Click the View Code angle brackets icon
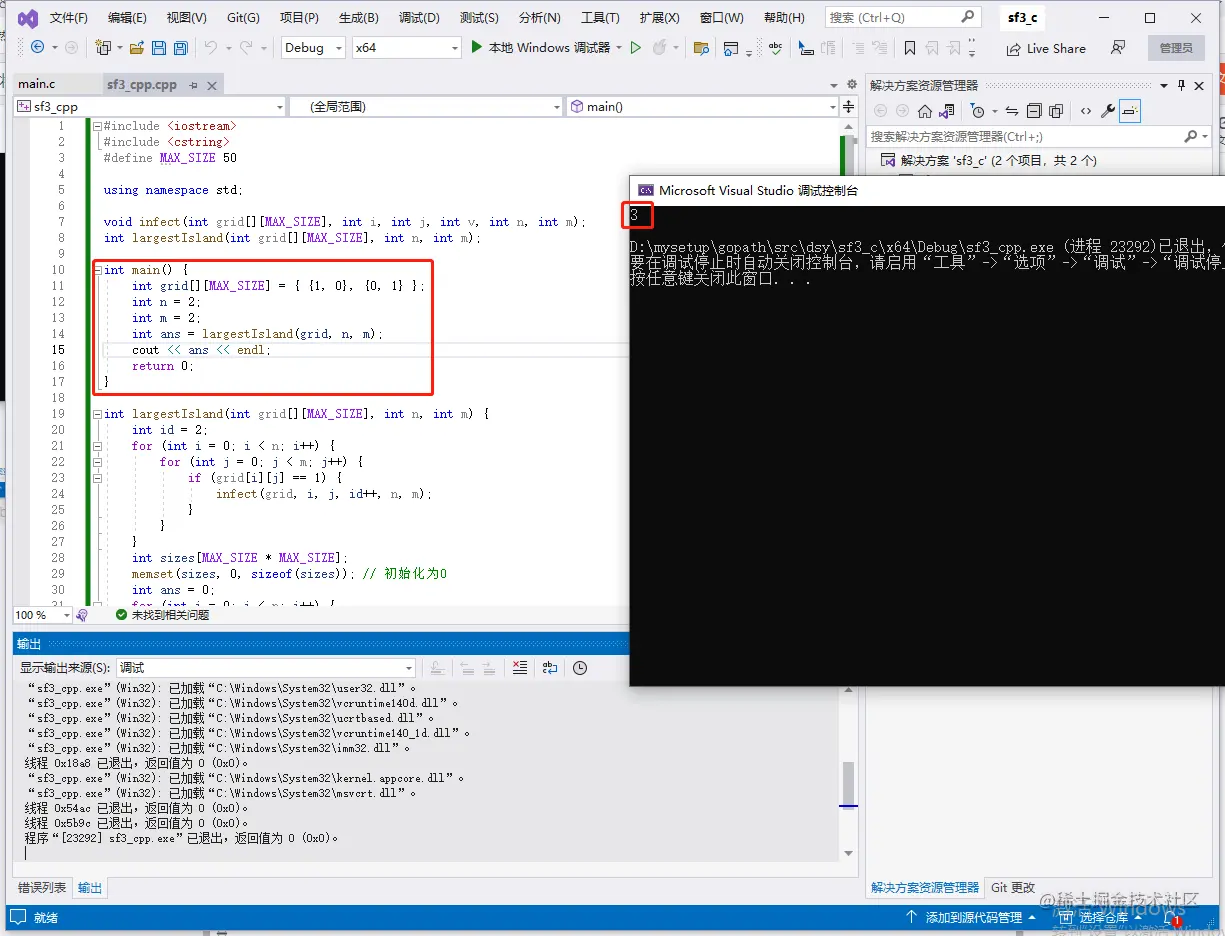The width and height of the screenshot is (1225, 936). [1086, 111]
